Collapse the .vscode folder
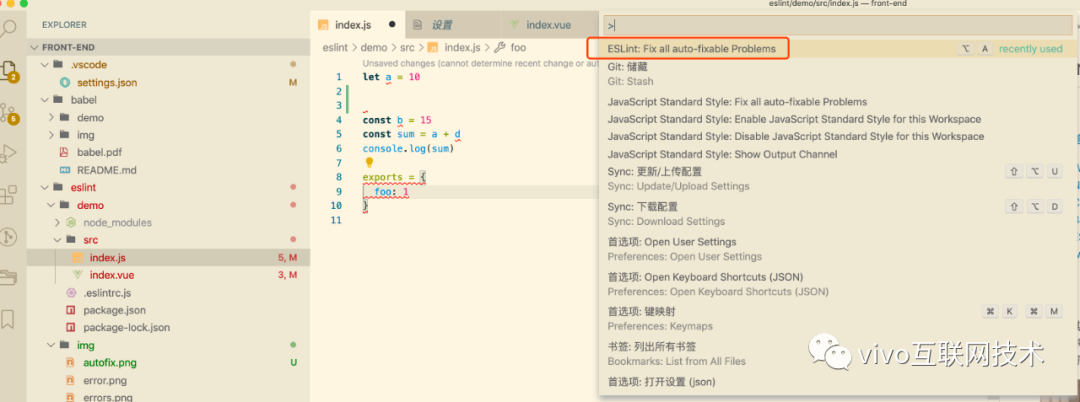This screenshot has height=402, width=1080. coord(45,65)
